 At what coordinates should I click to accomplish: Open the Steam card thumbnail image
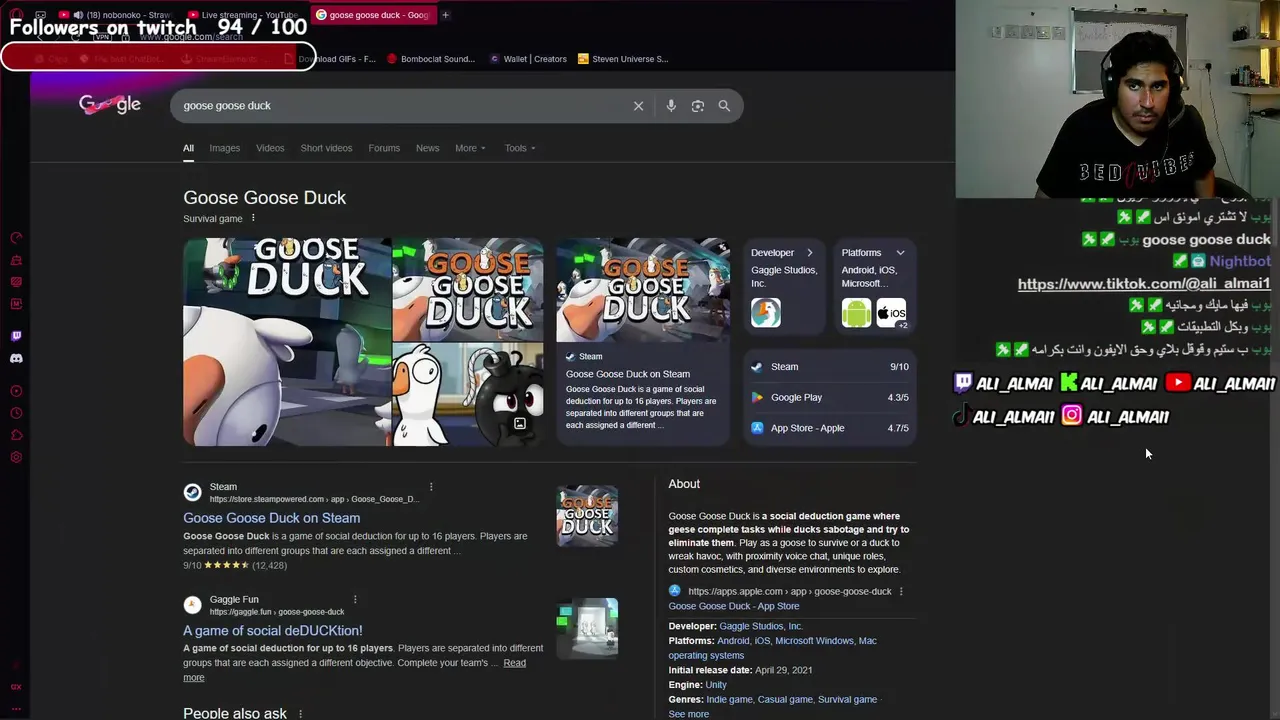(x=643, y=290)
